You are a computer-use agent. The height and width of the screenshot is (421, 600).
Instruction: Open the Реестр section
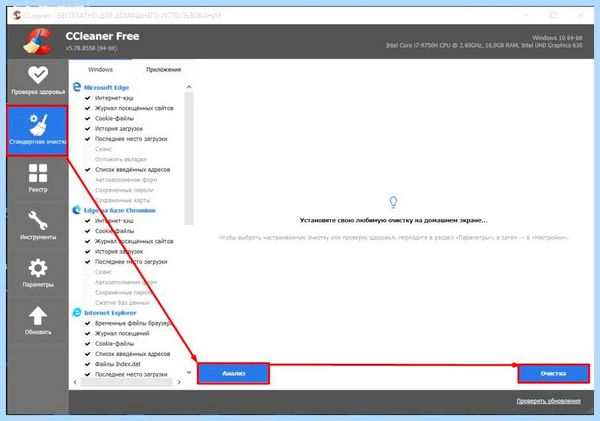tap(38, 178)
